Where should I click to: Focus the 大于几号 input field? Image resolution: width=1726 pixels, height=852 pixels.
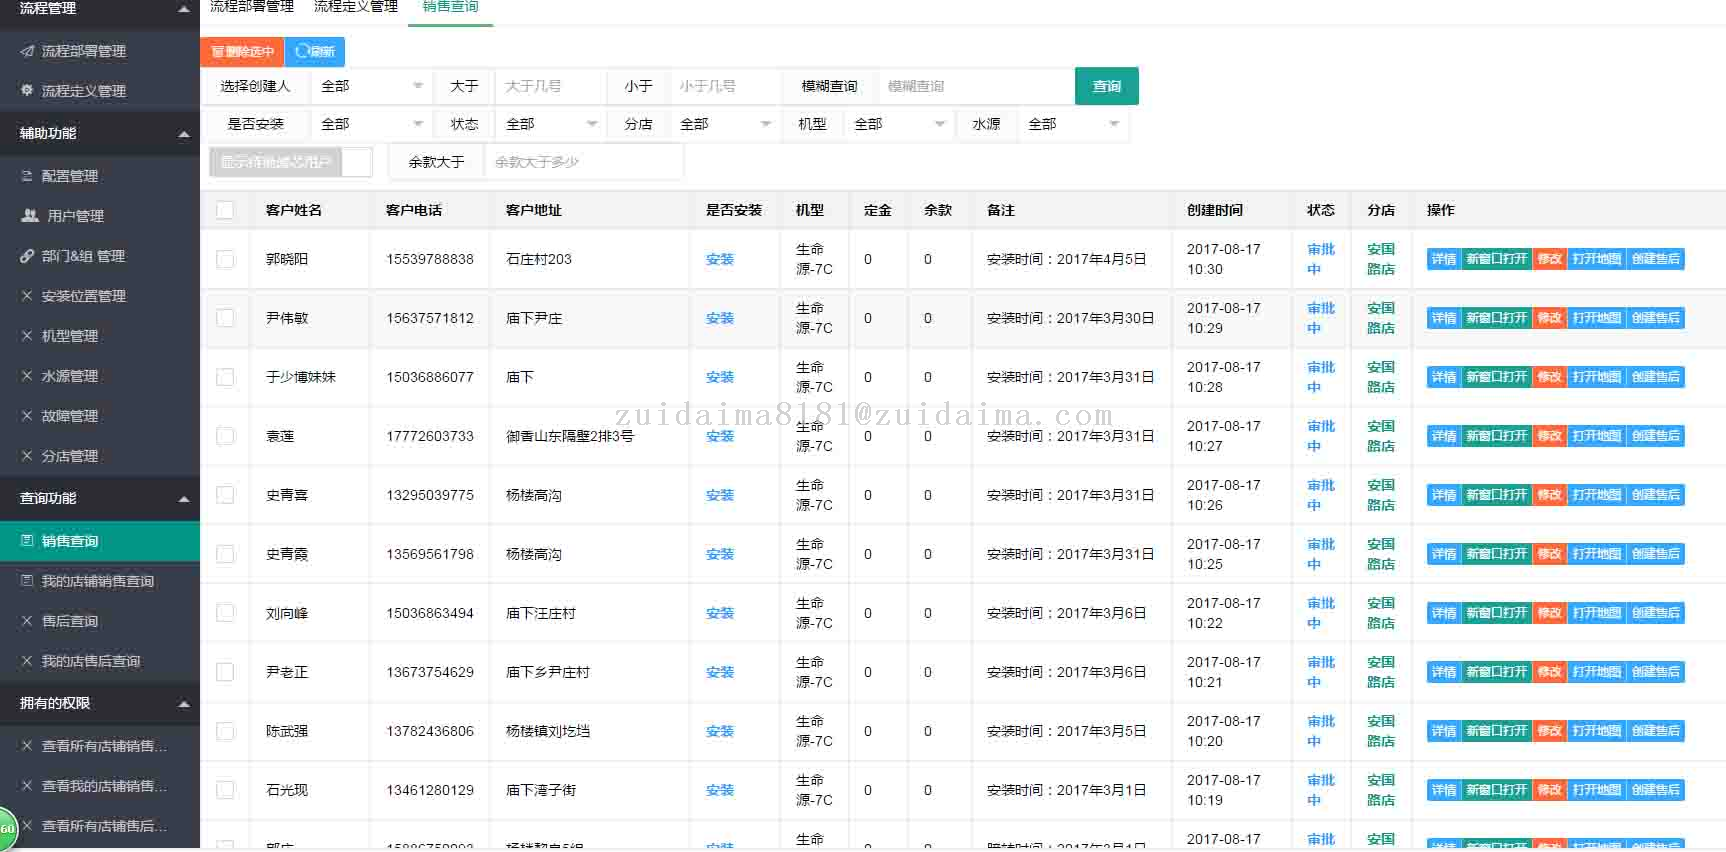[x=551, y=86]
